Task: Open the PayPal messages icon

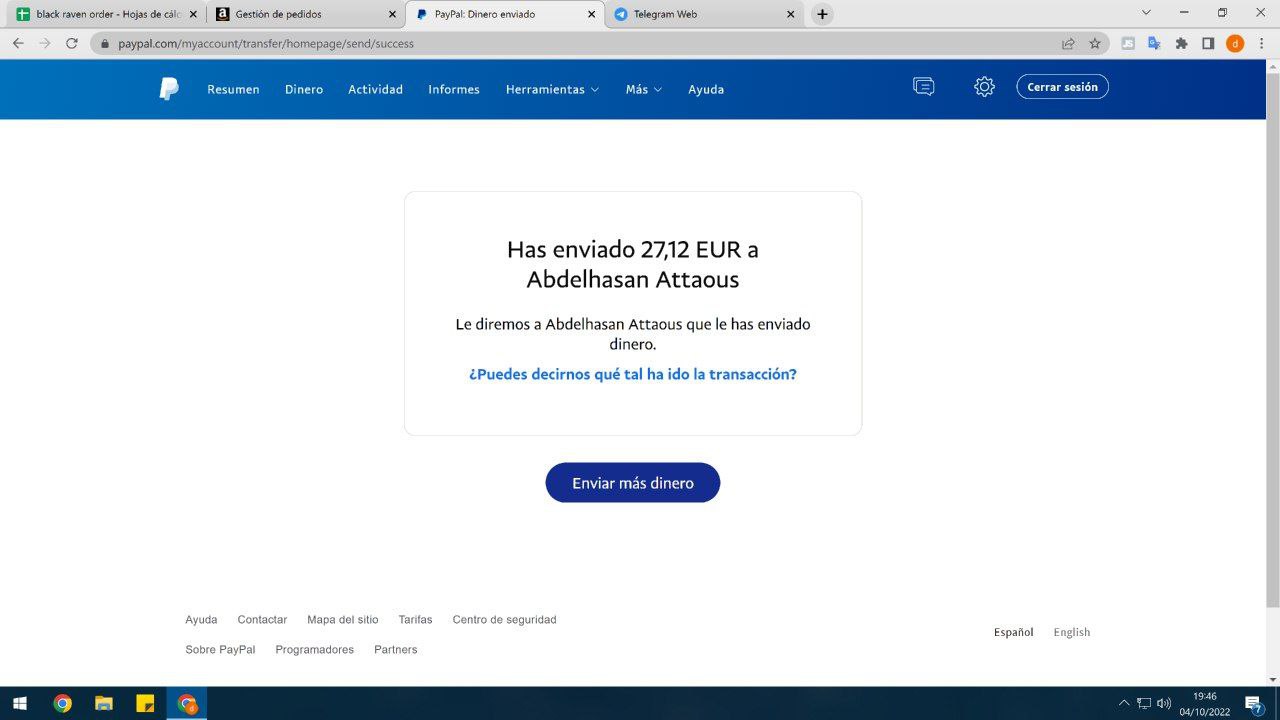Action: 924,87
